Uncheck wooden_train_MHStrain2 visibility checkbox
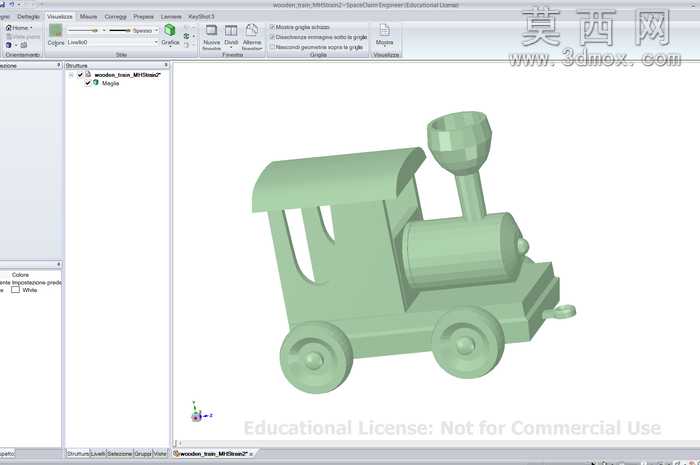The height and width of the screenshot is (465, 700). click(80, 75)
